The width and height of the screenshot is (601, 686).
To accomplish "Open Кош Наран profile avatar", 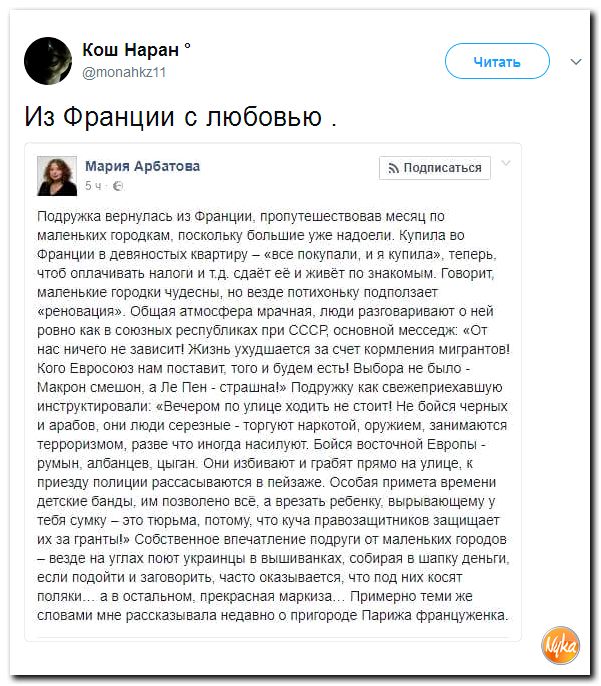I will [x=48, y=61].
